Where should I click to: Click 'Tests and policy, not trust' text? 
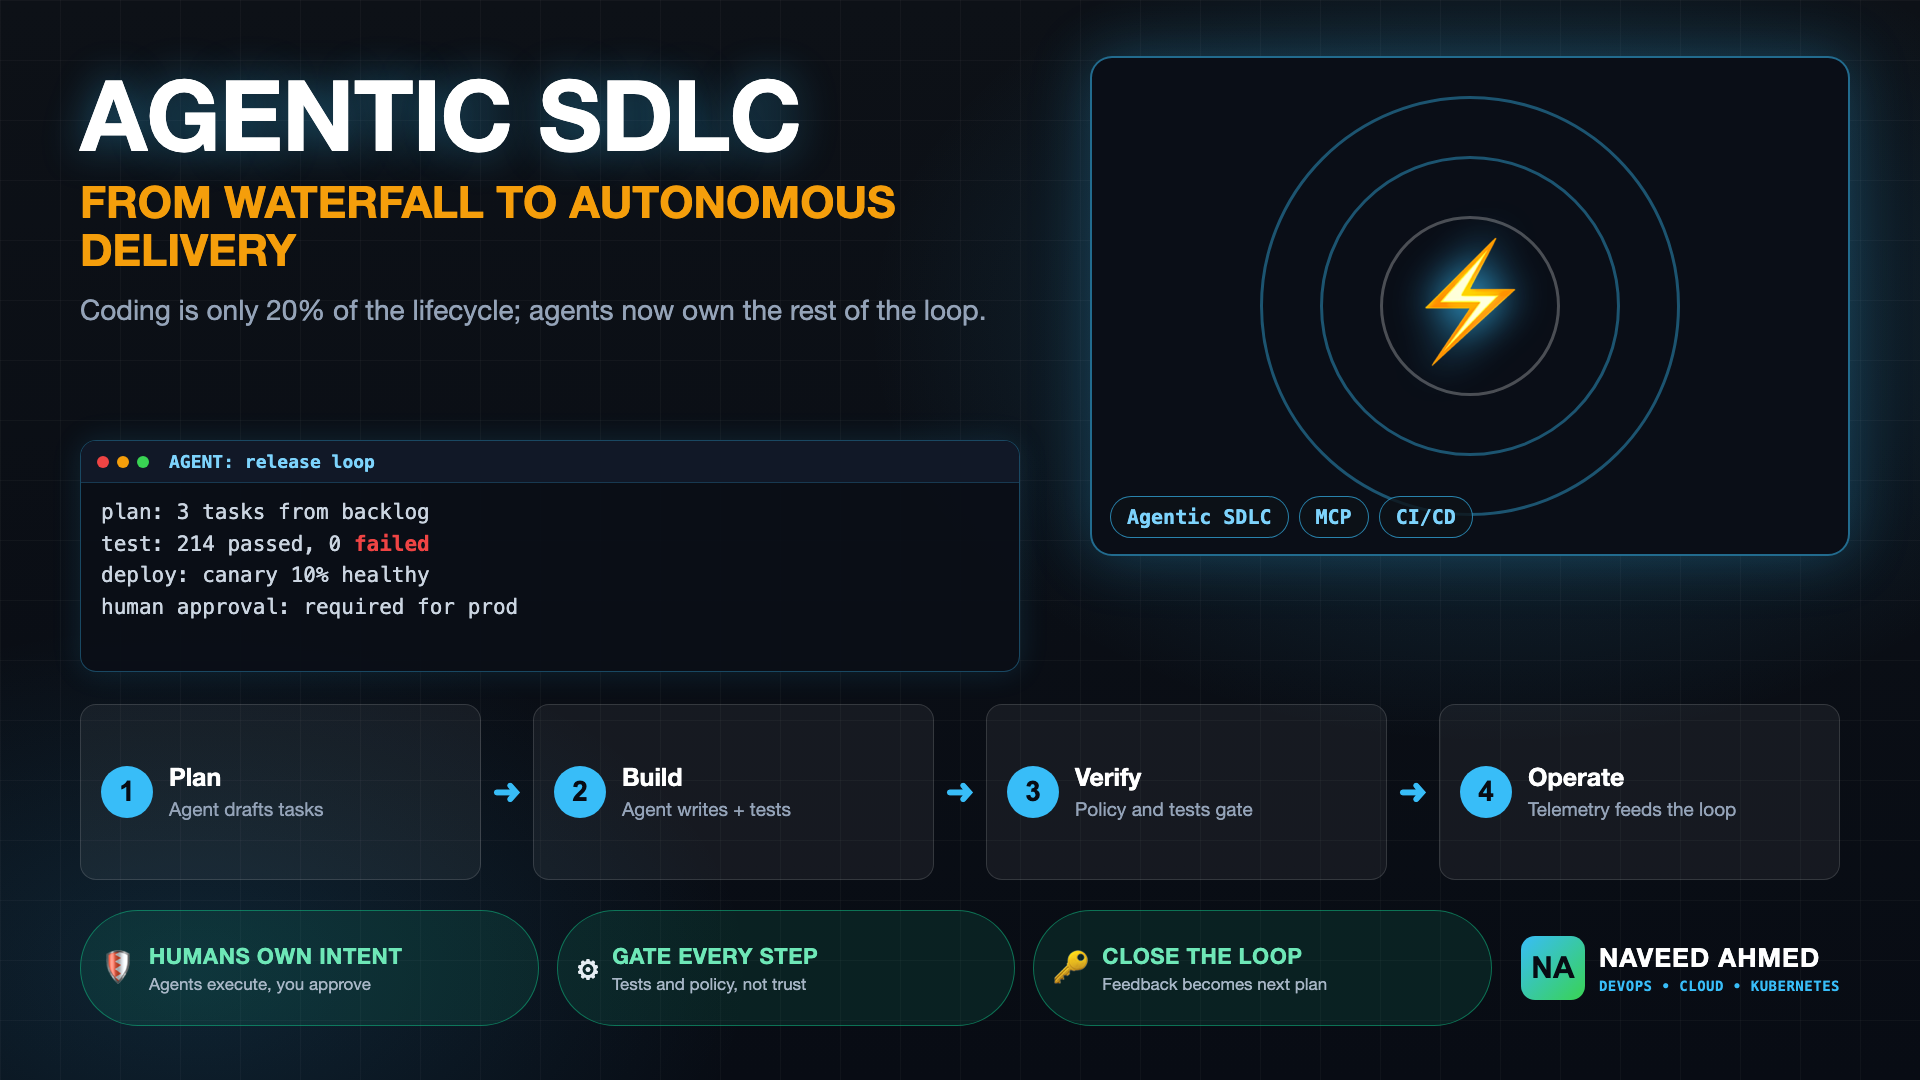click(709, 985)
